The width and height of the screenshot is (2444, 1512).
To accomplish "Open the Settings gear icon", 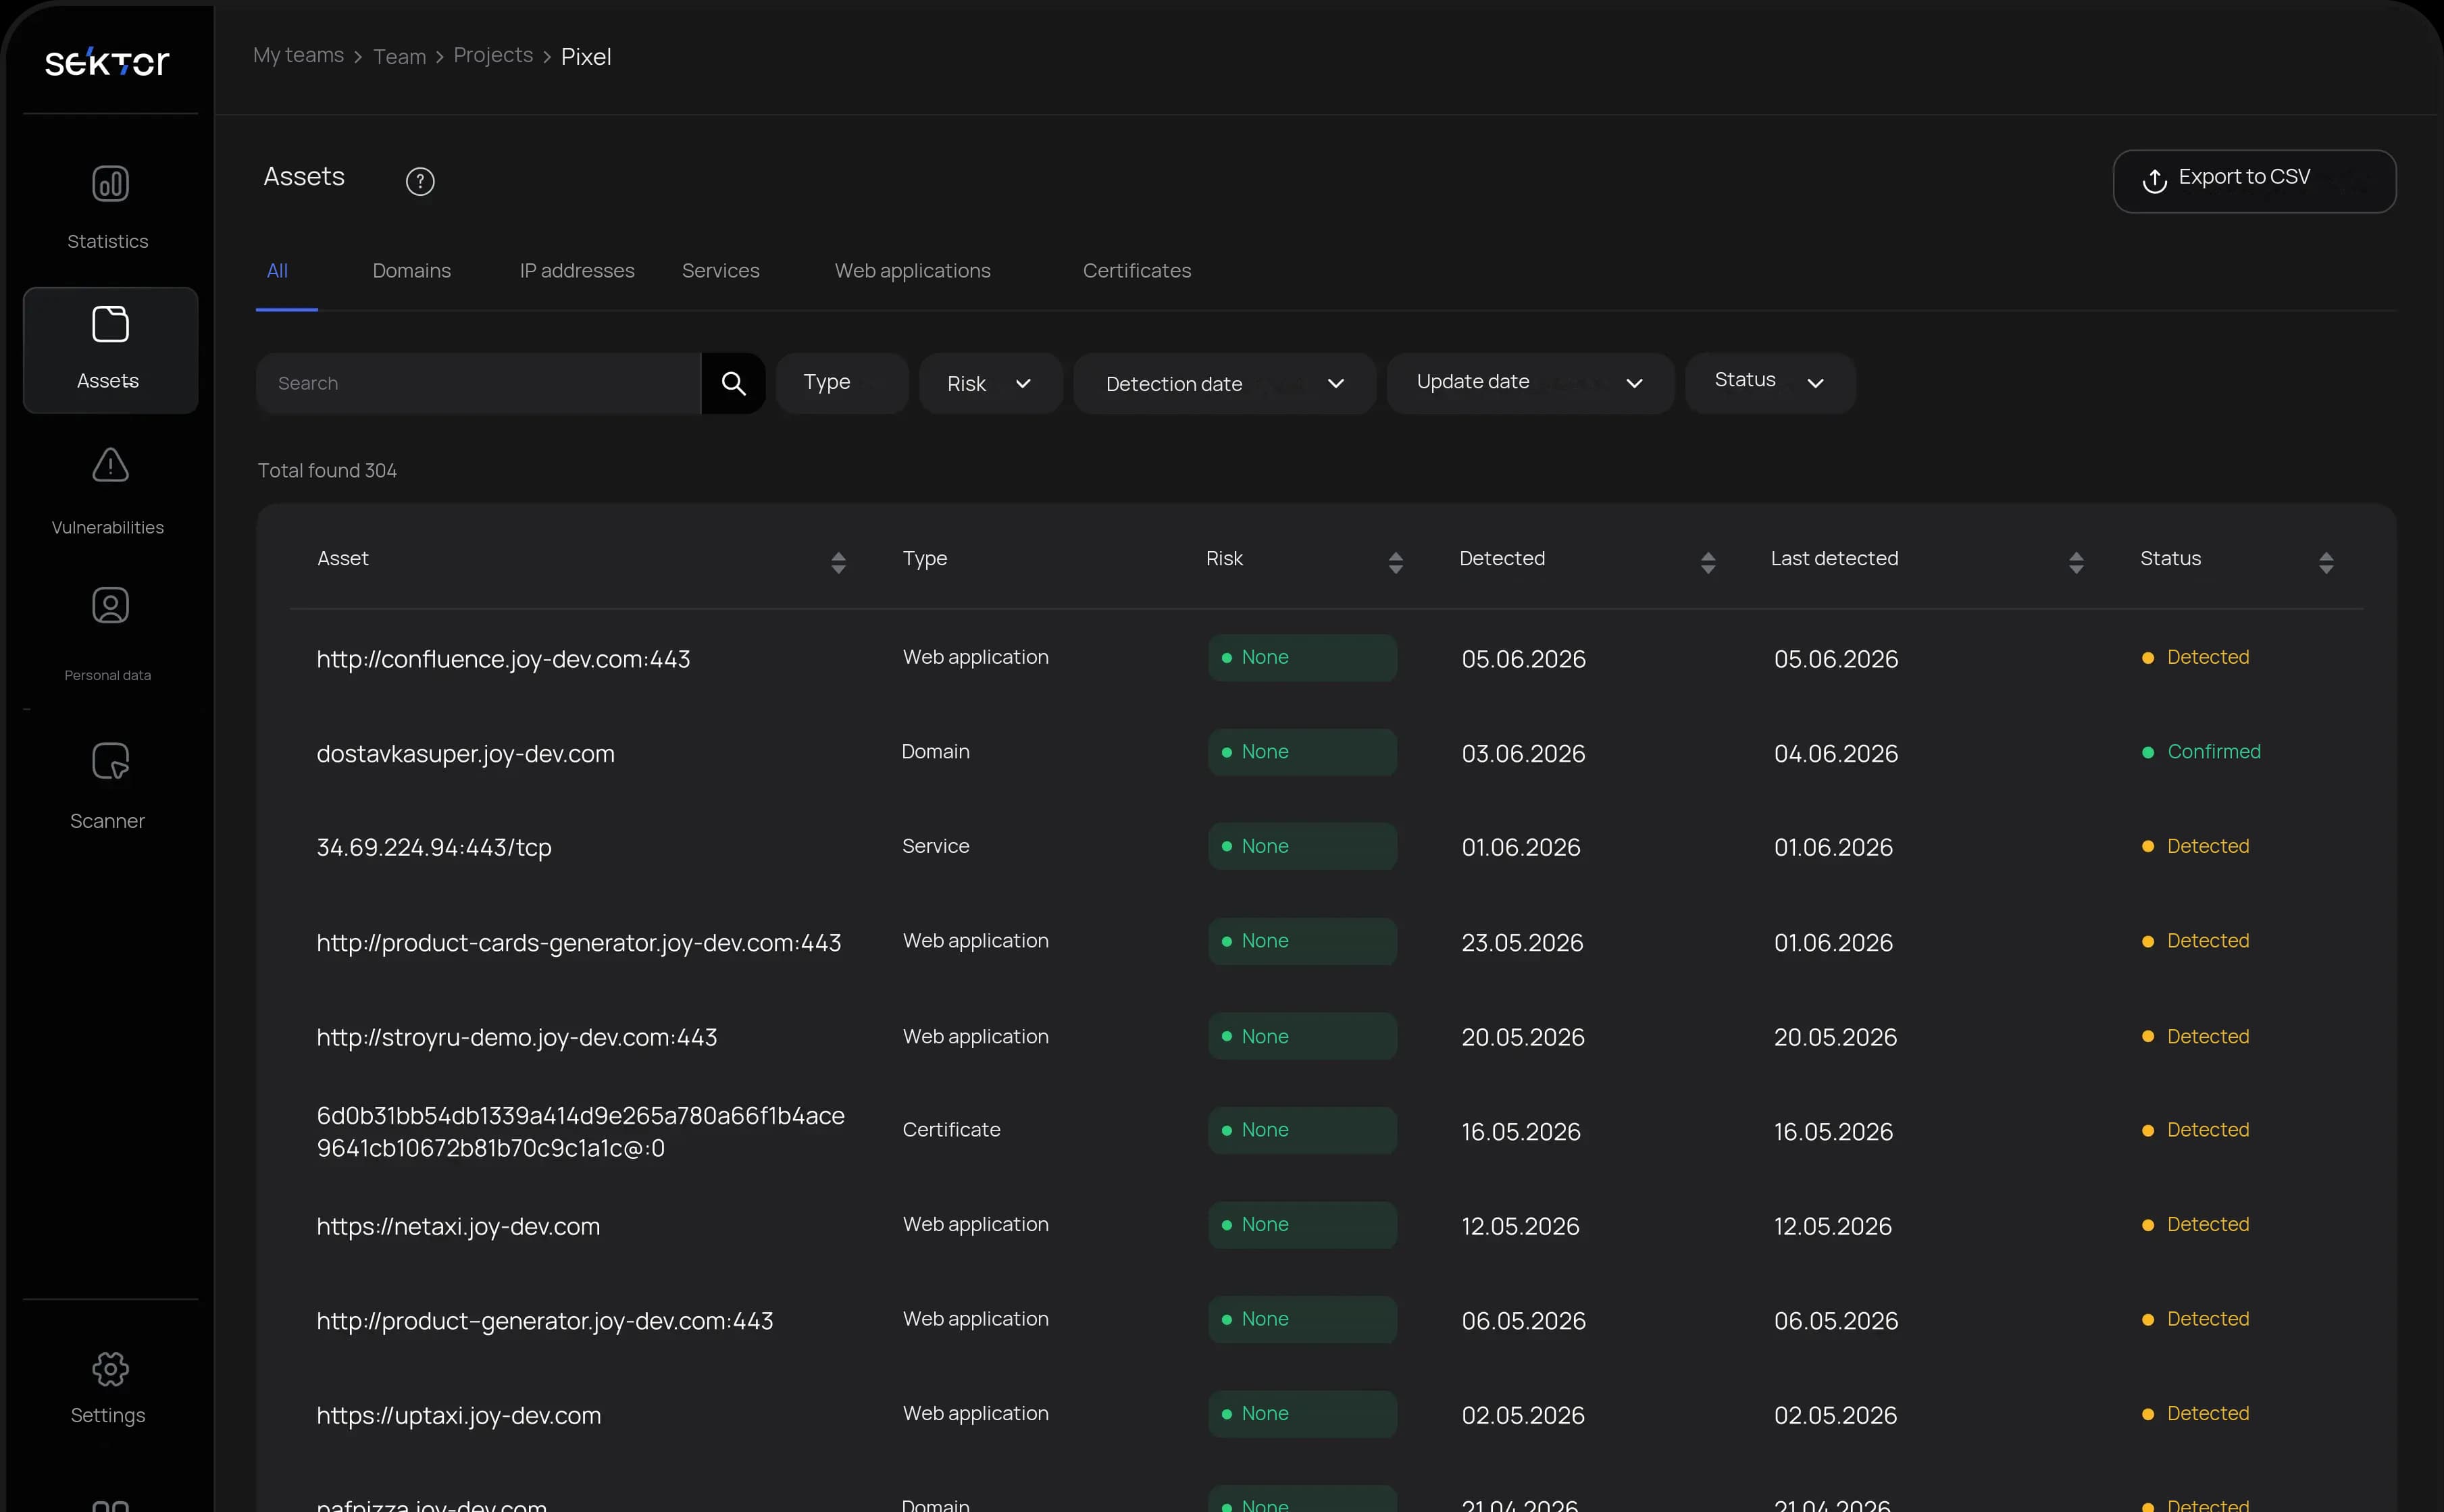I will click(110, 1369).
